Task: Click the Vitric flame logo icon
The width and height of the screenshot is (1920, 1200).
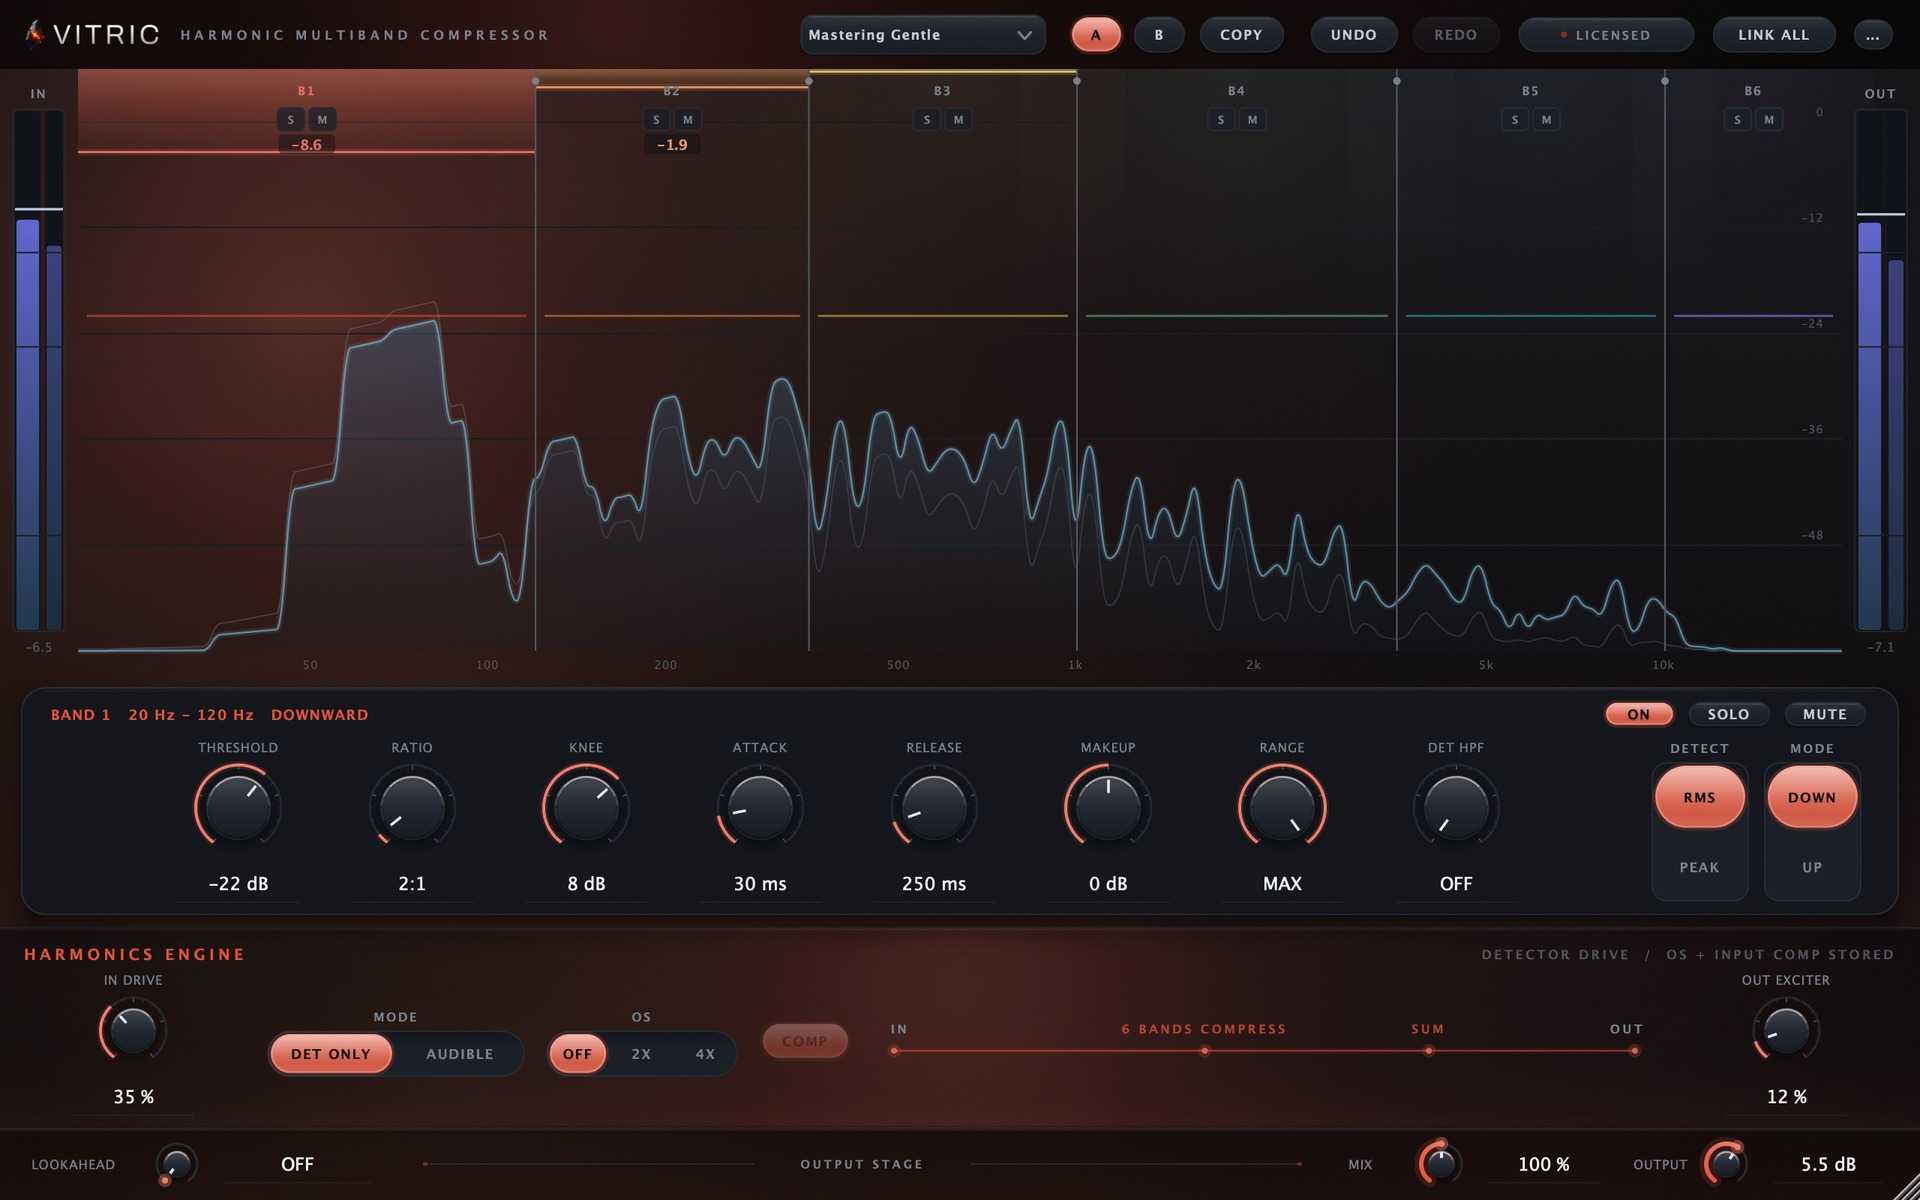Action: pos(34,34)
